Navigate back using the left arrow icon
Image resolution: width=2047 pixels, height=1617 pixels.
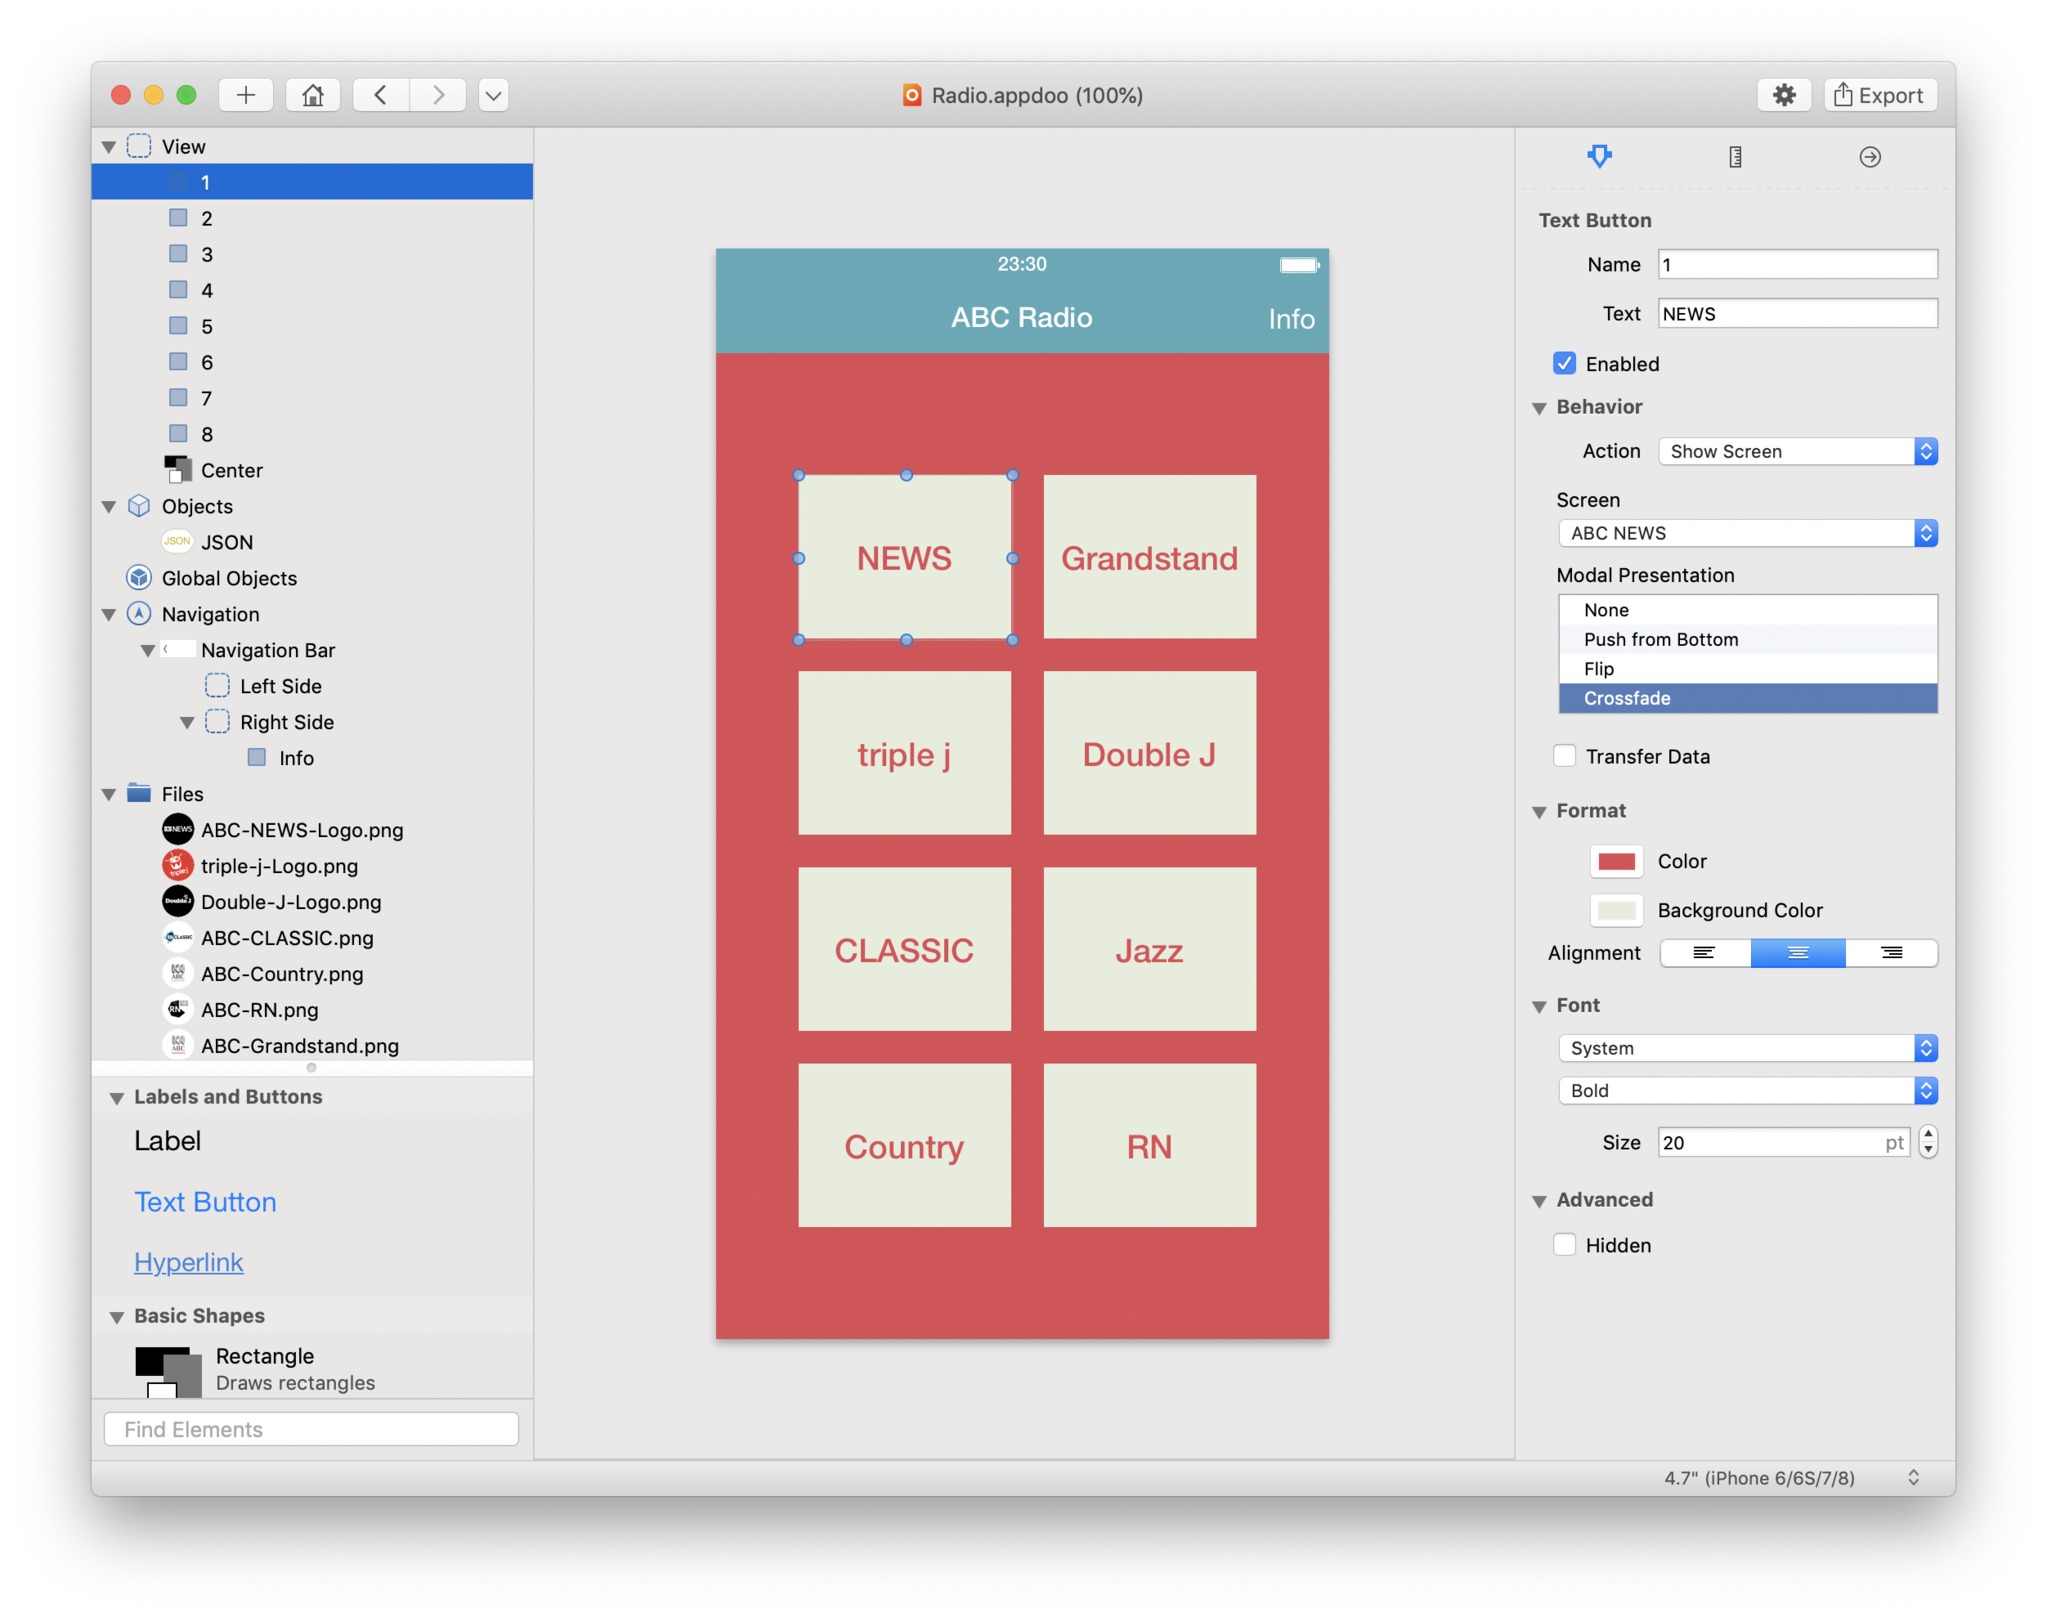(380, 94)
